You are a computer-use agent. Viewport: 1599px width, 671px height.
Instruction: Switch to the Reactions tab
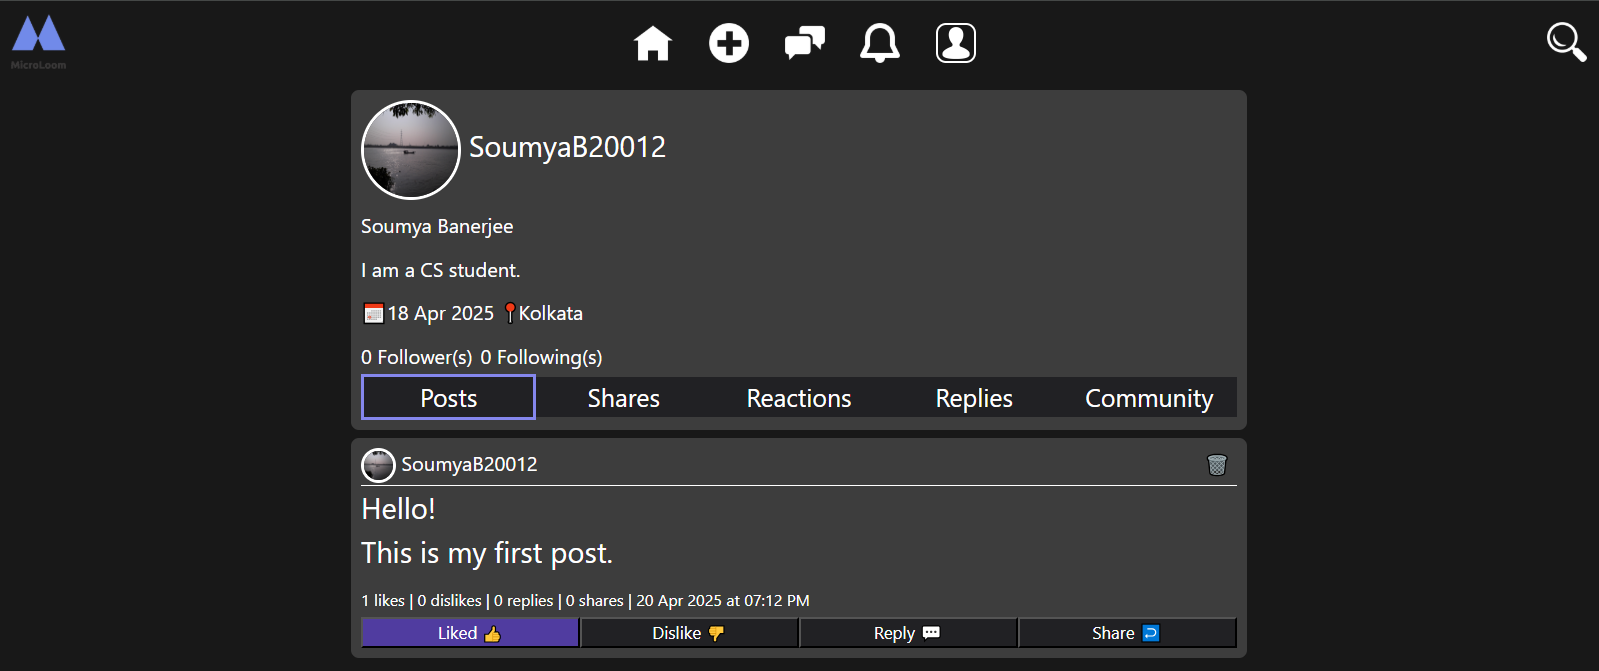798,398
